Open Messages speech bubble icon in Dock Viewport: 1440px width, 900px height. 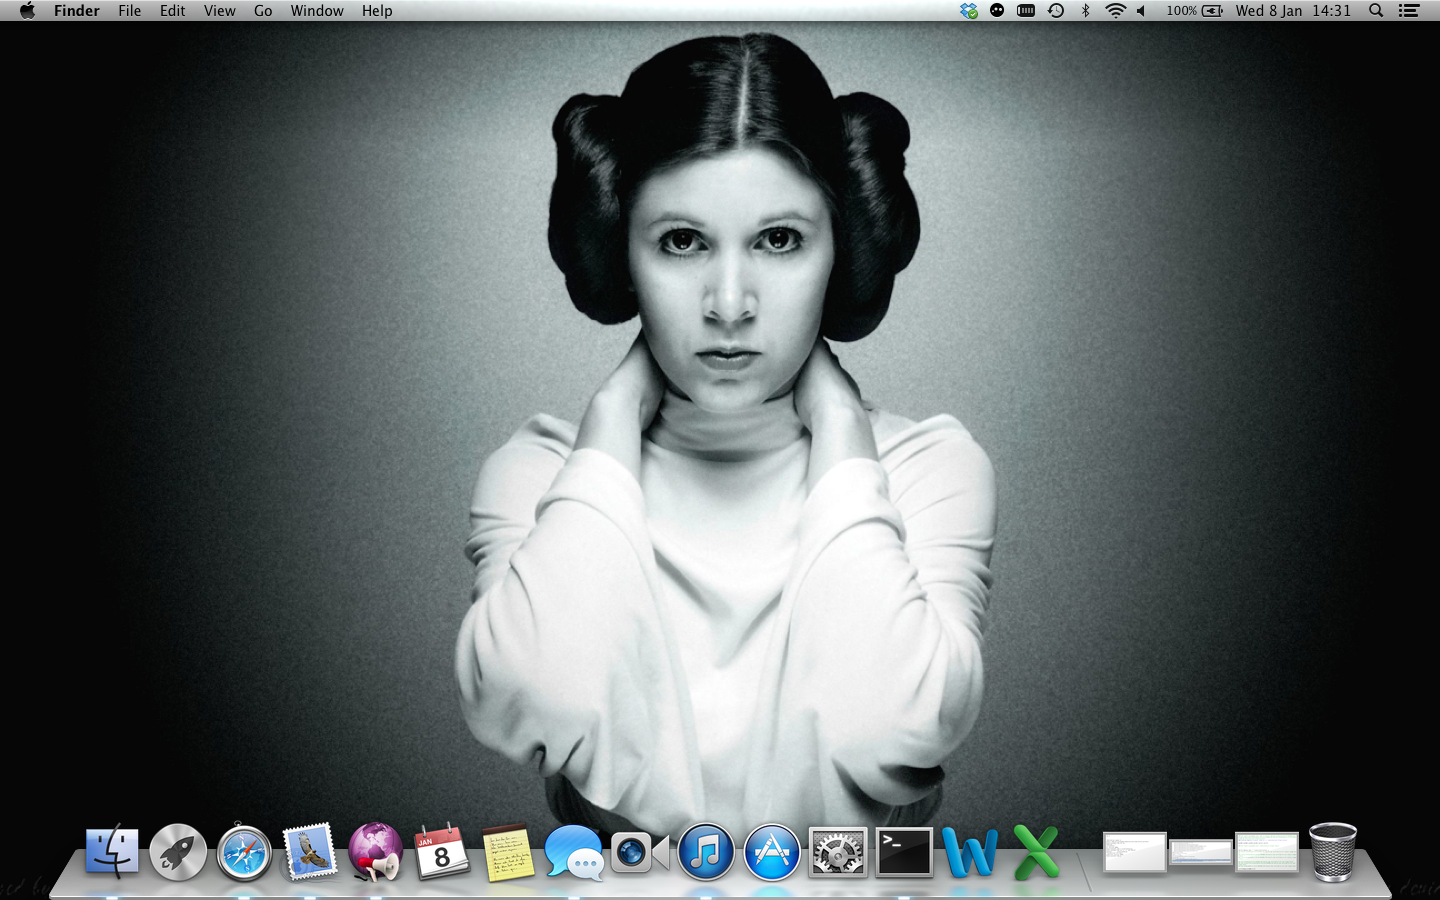(574, 853)
